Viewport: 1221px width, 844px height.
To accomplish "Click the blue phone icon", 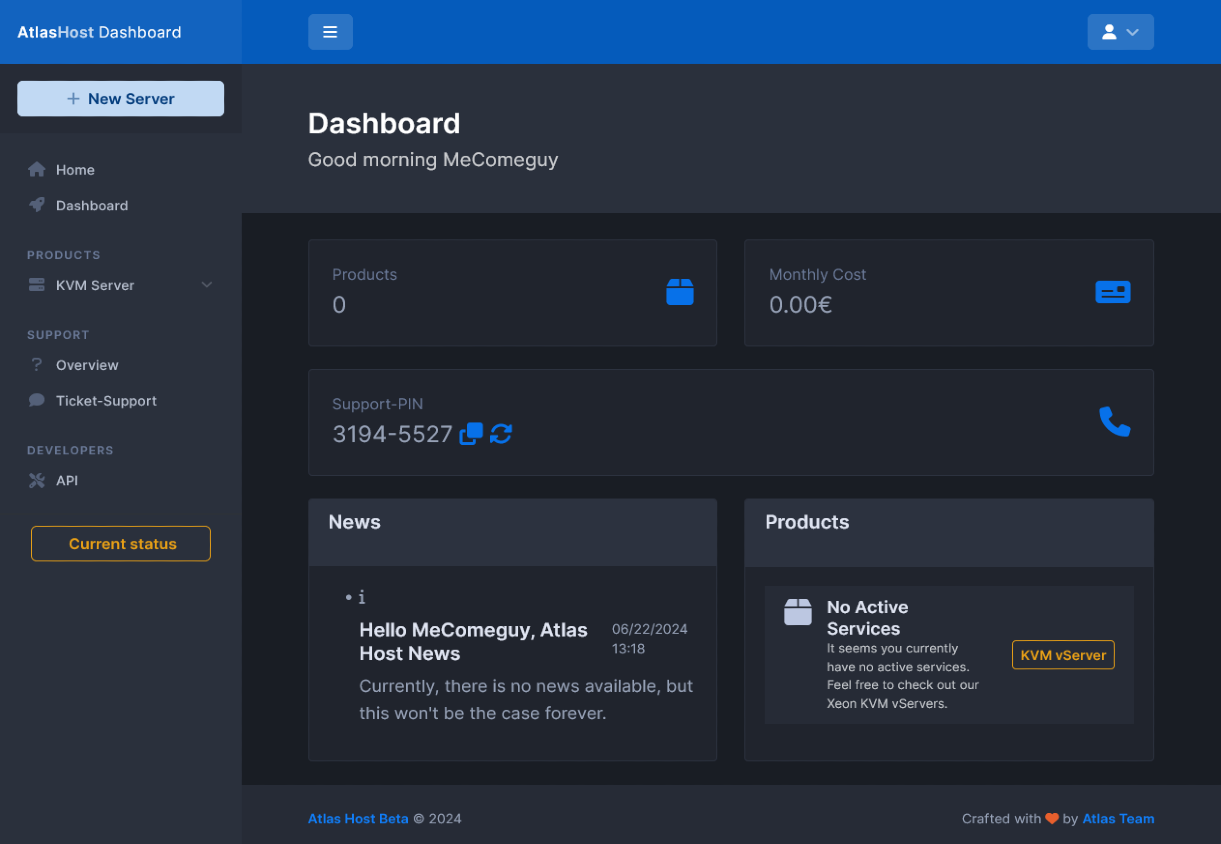I will click(x=1114, y=422).
